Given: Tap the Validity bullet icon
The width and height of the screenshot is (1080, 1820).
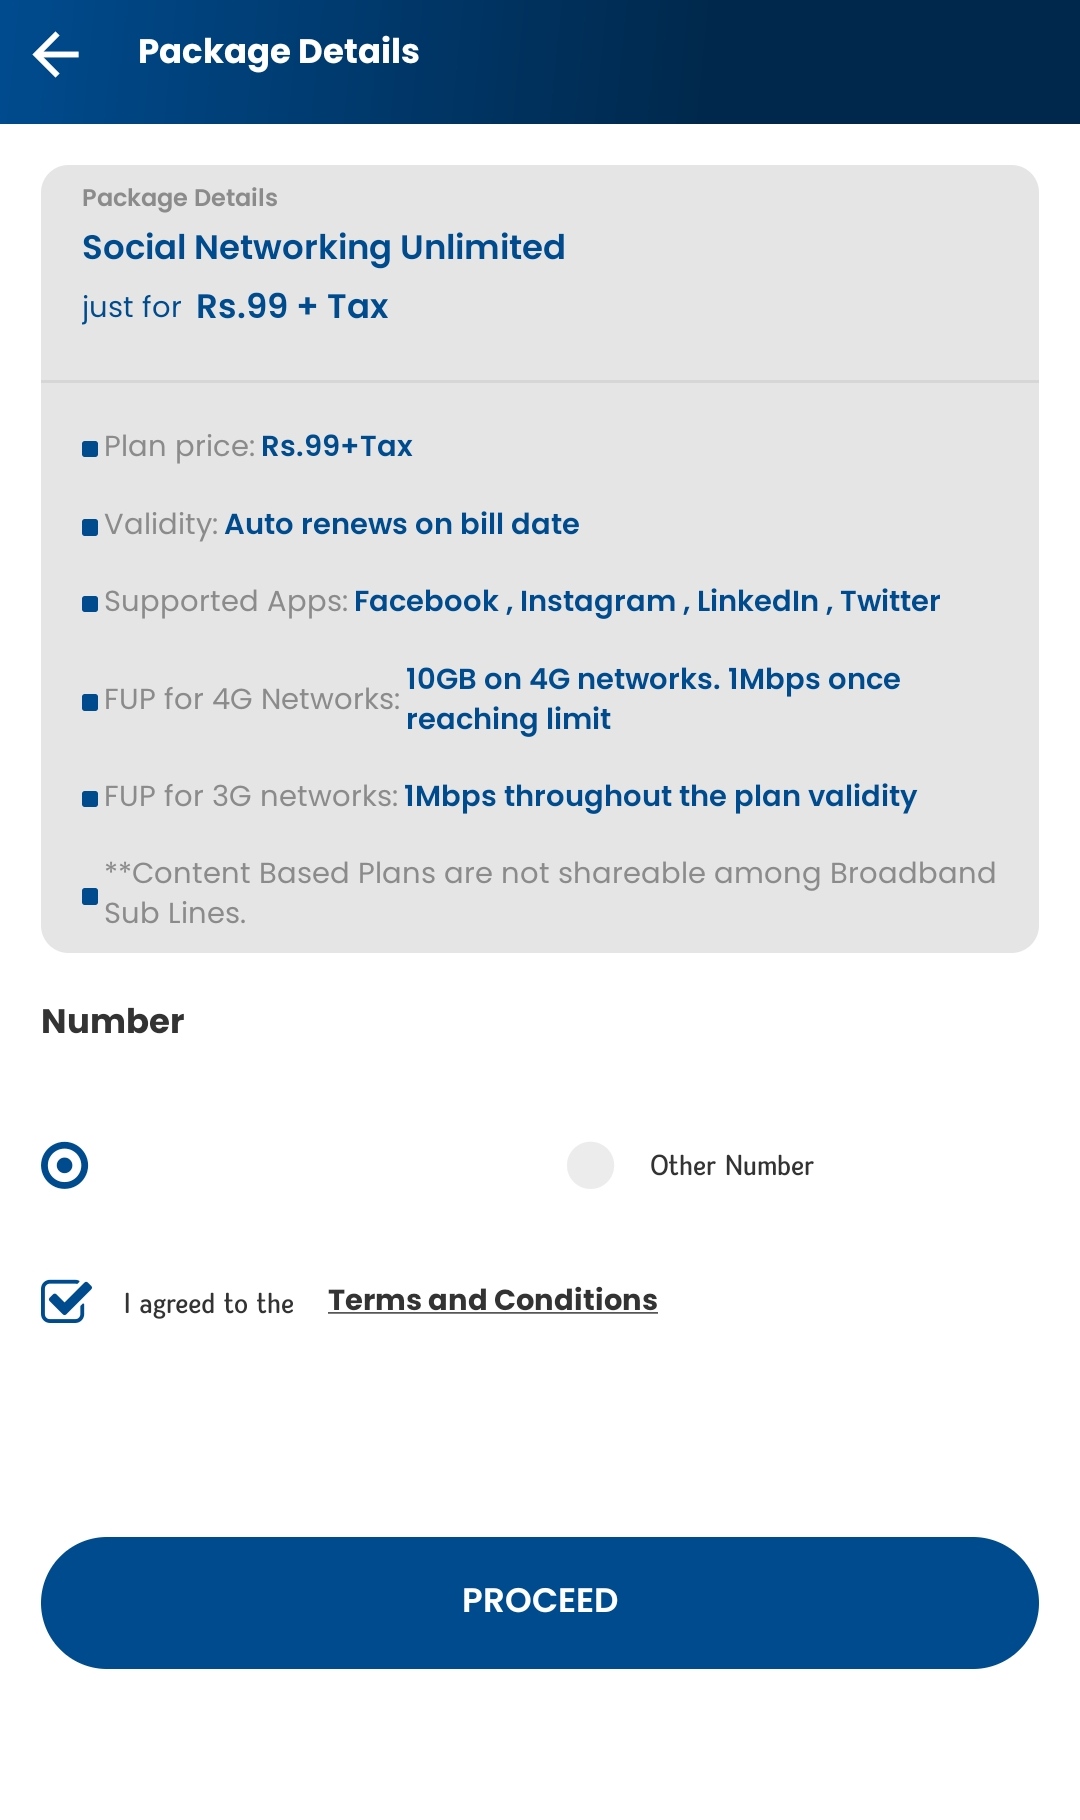Looking at the screenshot, I should click(x=90, y=527).
